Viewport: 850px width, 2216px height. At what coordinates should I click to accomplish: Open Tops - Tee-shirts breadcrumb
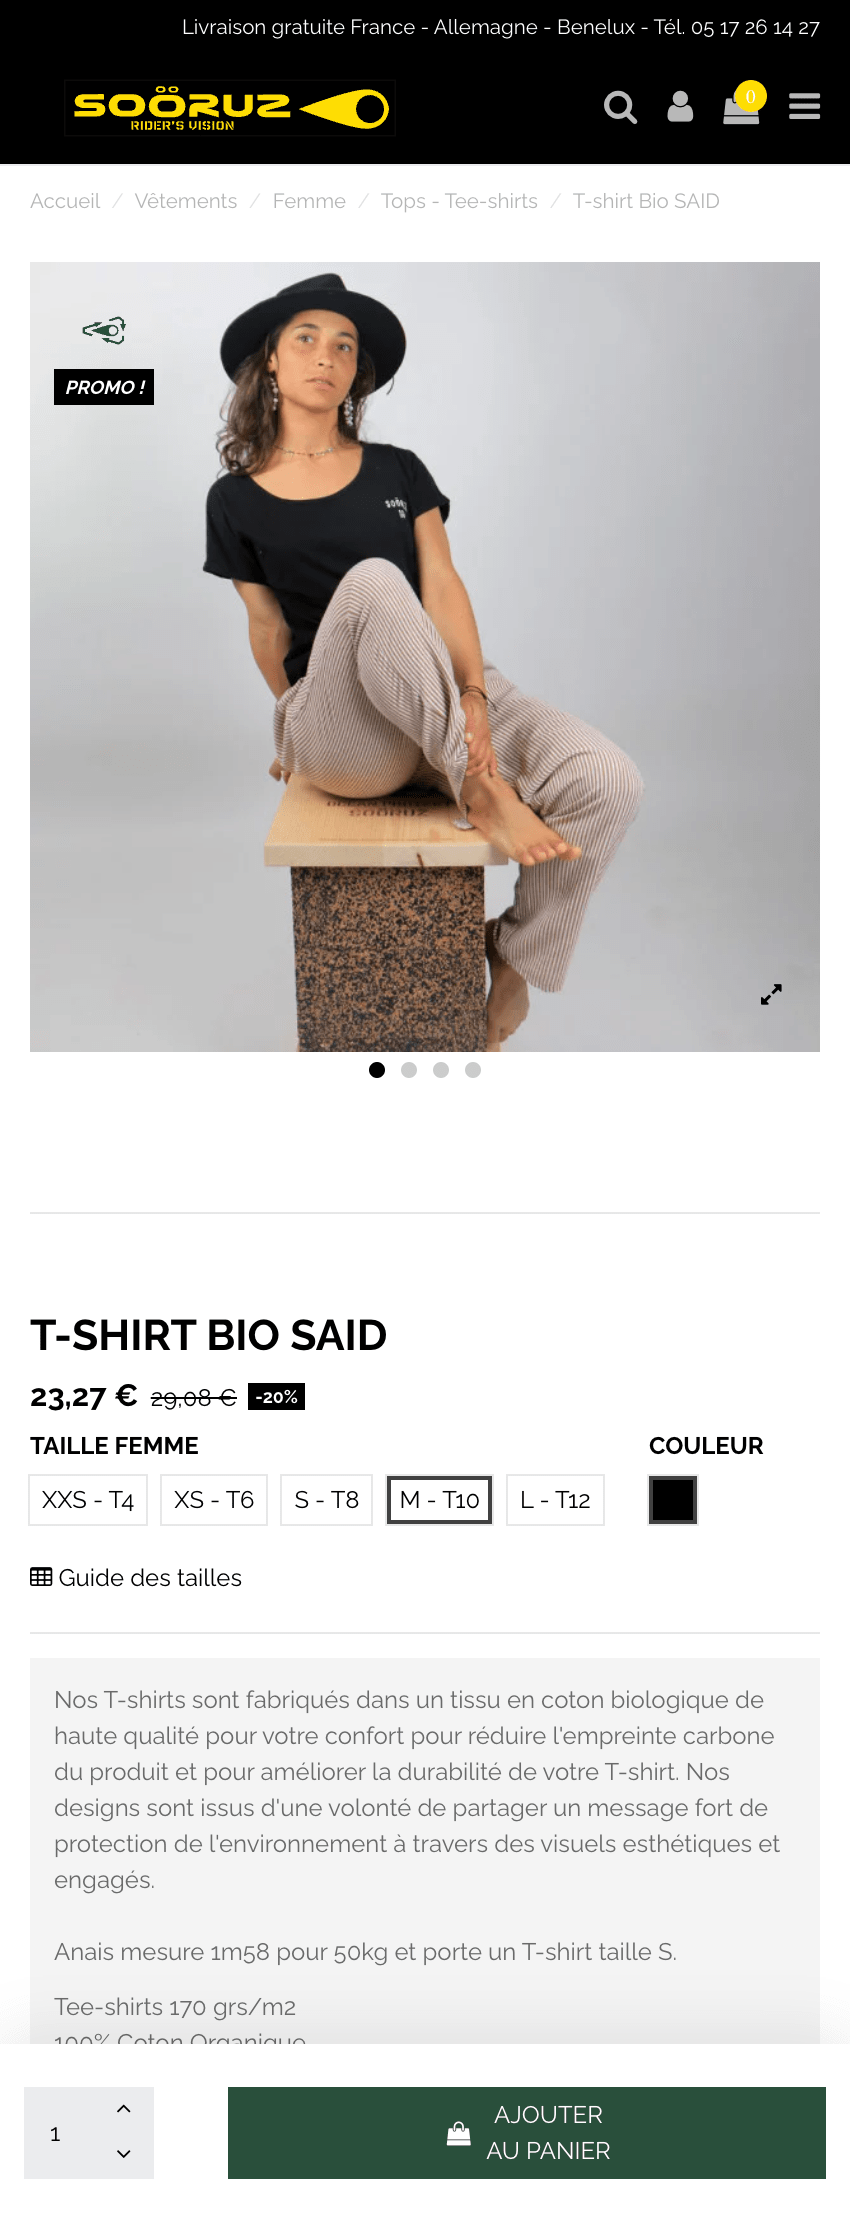point(459,201)
